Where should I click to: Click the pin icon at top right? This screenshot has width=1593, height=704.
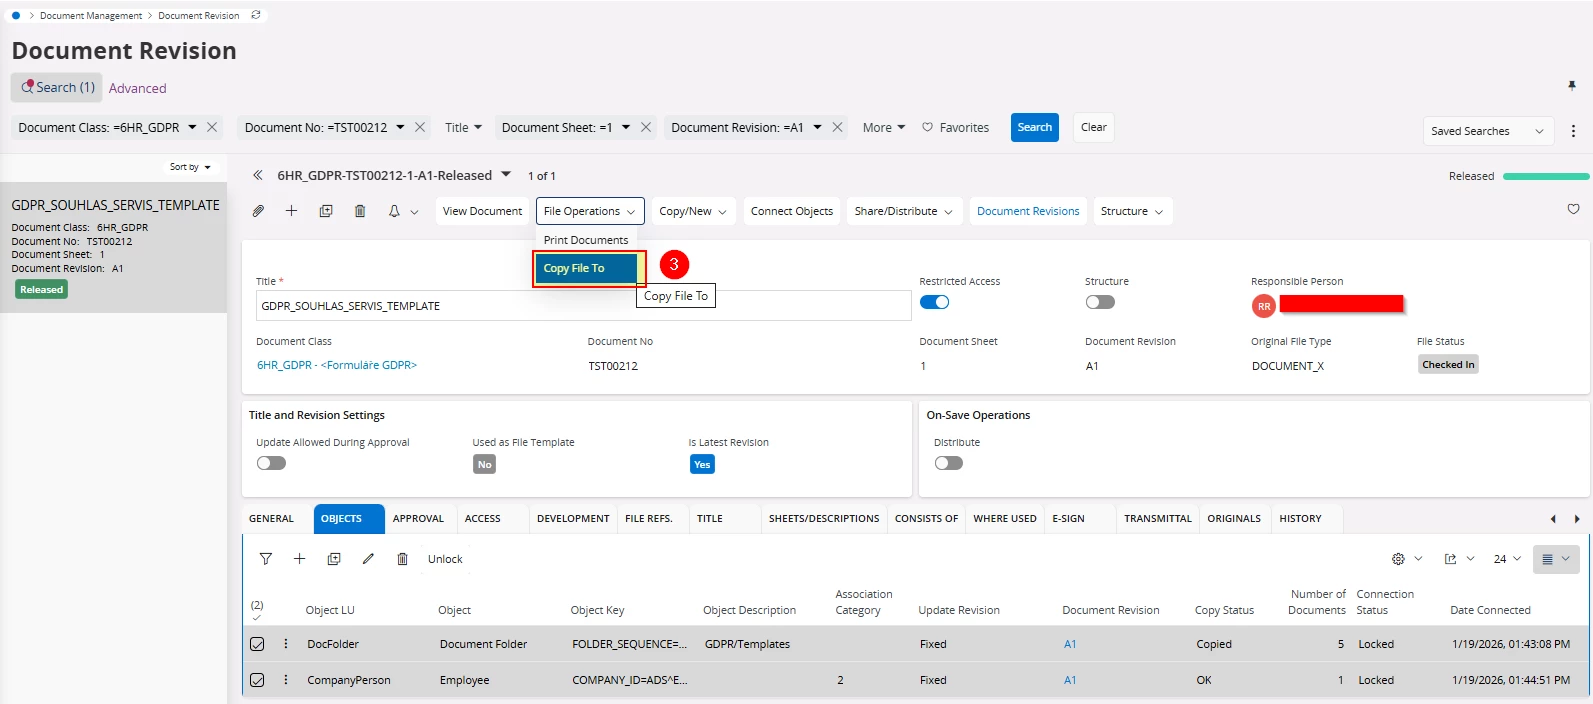click(x=1571, y=86)
